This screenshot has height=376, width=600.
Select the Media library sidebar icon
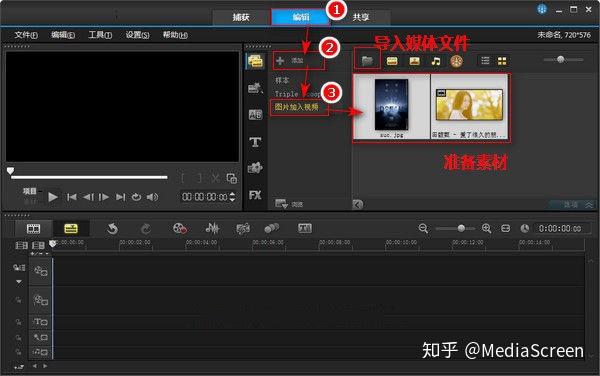(255, 62)
